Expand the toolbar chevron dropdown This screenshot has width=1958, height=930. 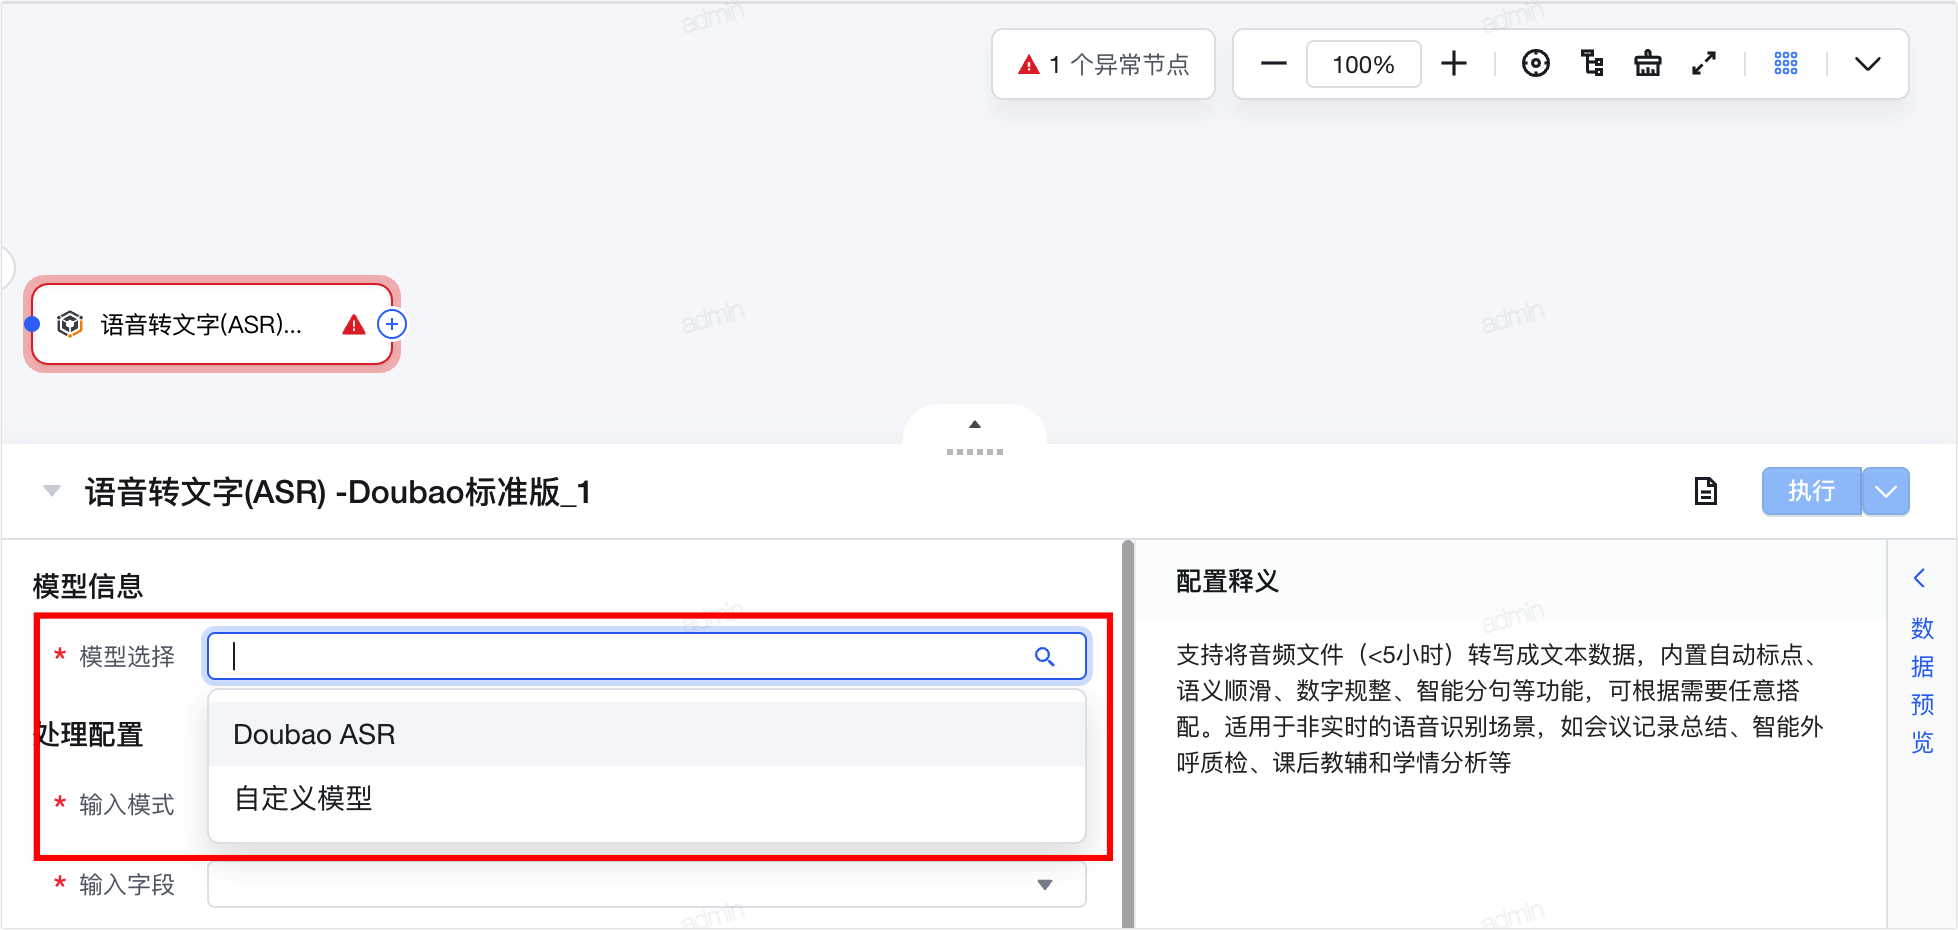pyautogui.click(x=1867, y=64)
